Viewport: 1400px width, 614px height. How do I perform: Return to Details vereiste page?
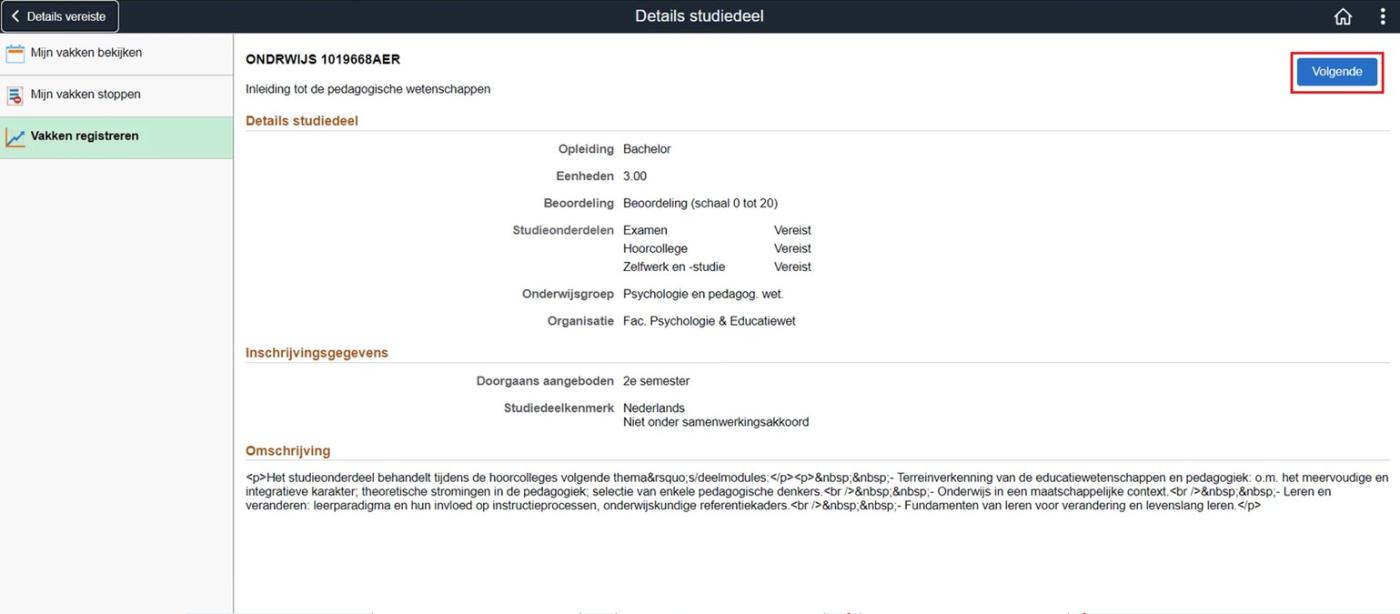[x=60, y=16]
